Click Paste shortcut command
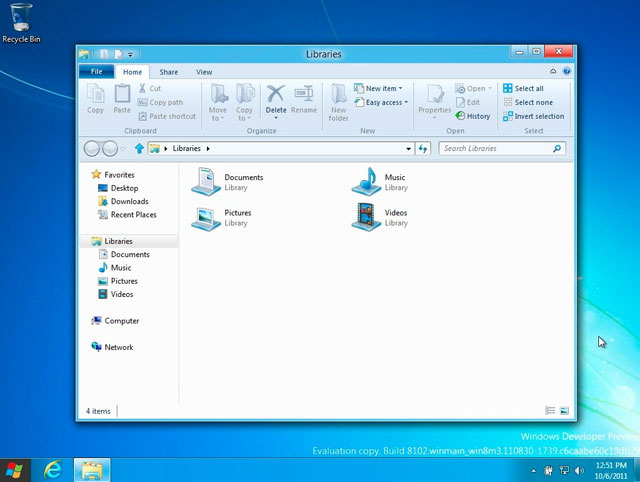 click(x=167, y=116)
